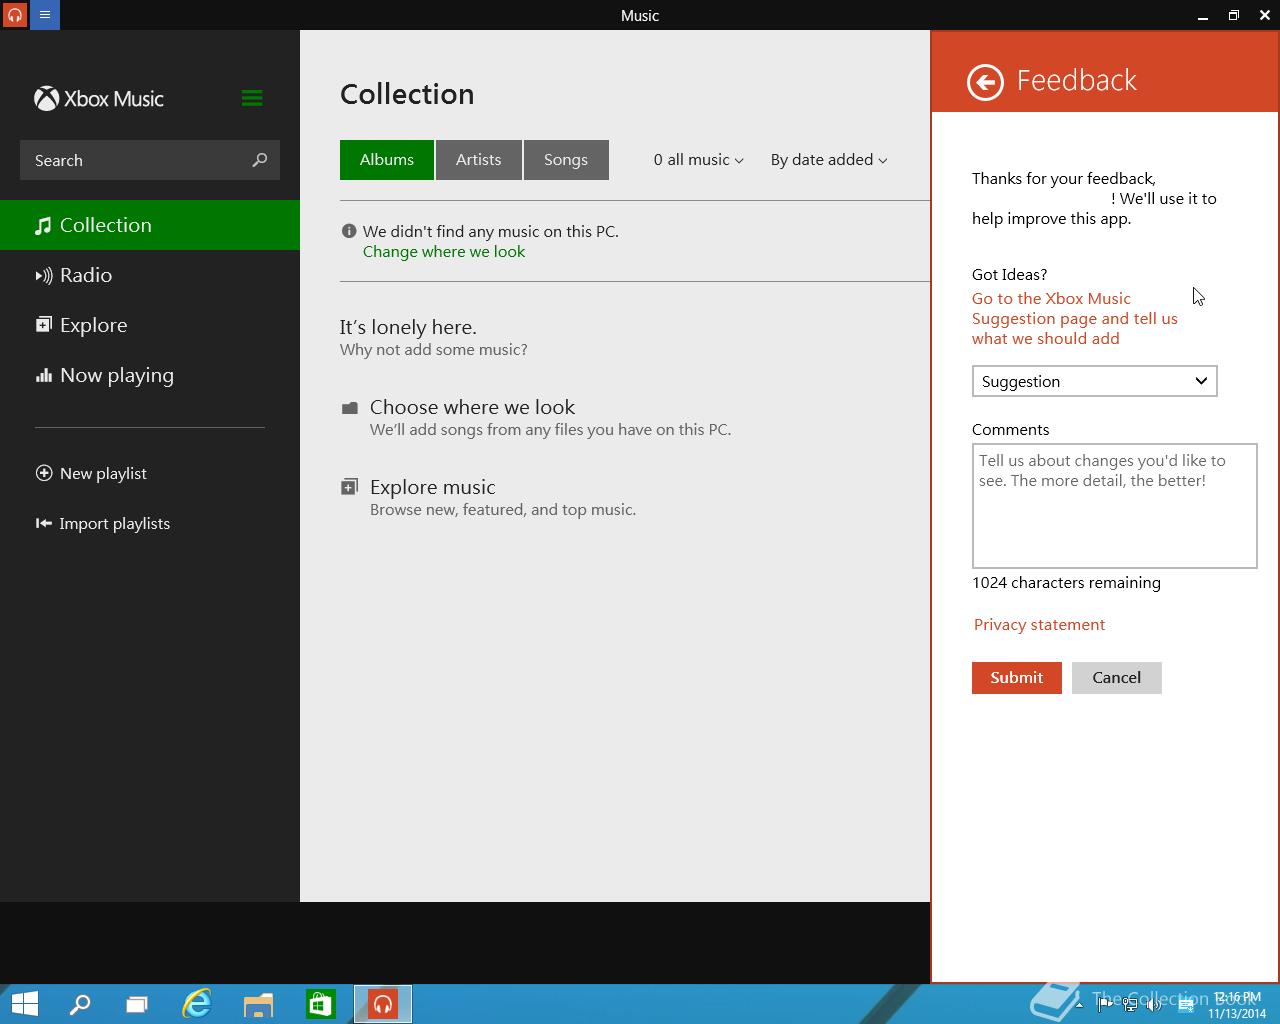Click Choose where we look
The image size is (1280, 1024).
[472, 407]
